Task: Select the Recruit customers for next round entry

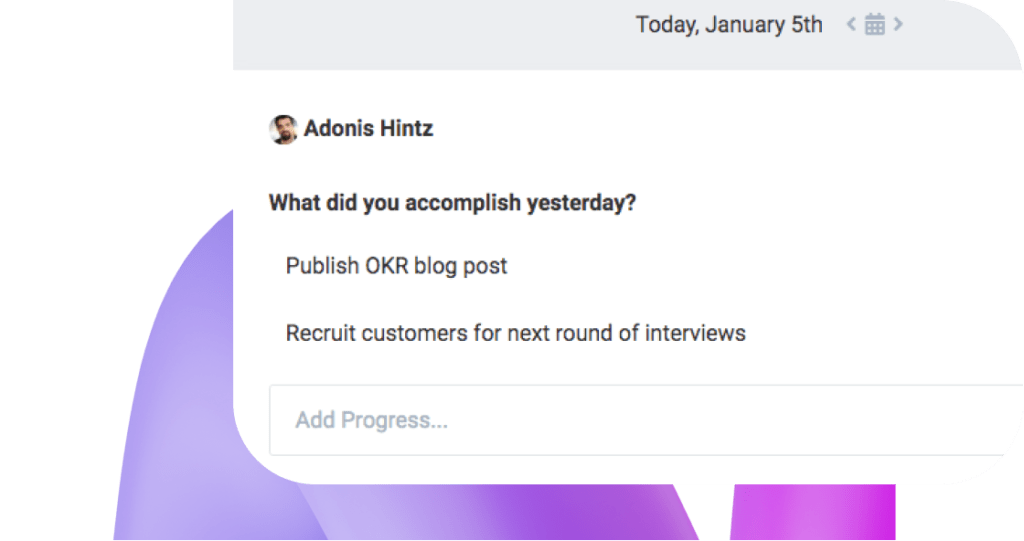Action: (x=515, y=333)
